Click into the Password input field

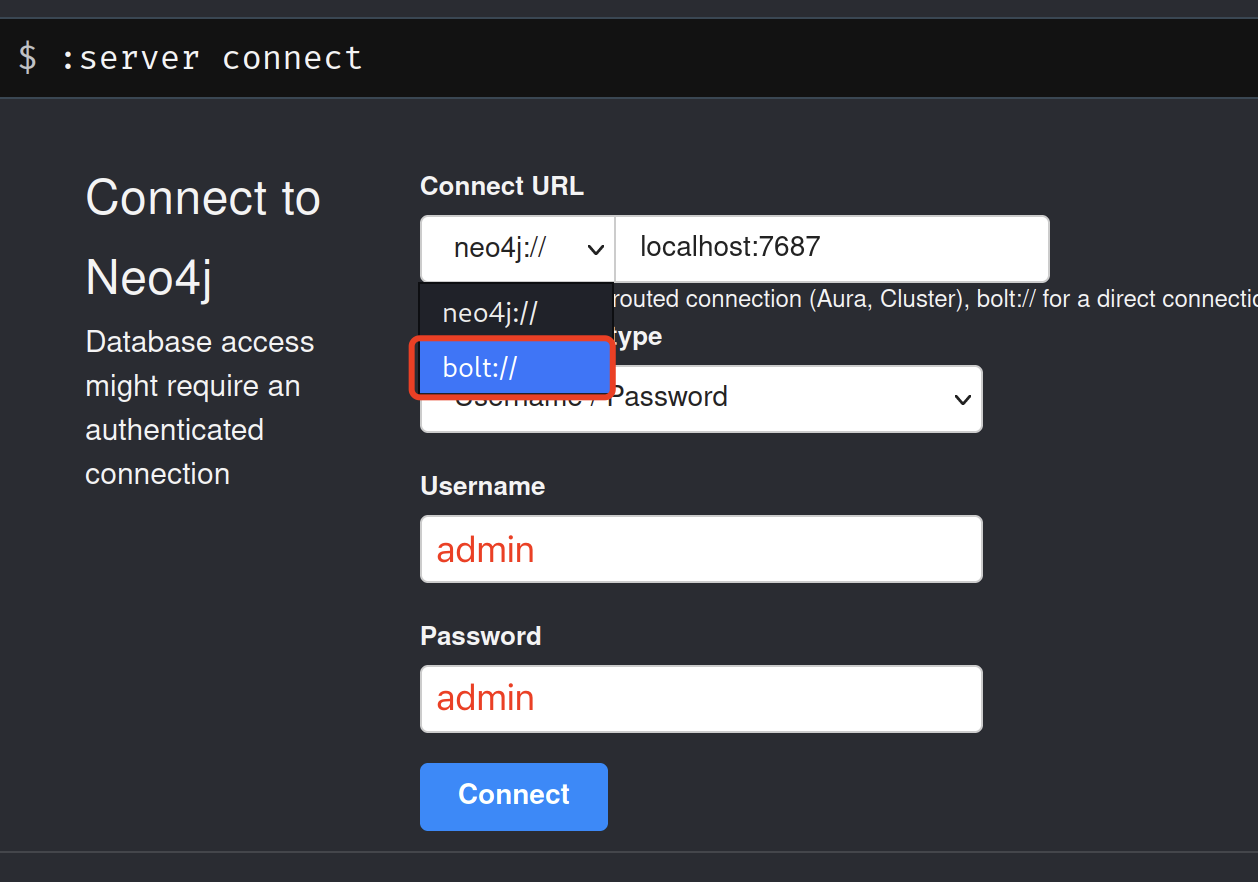pyautogui.click(x=700, y=698)
